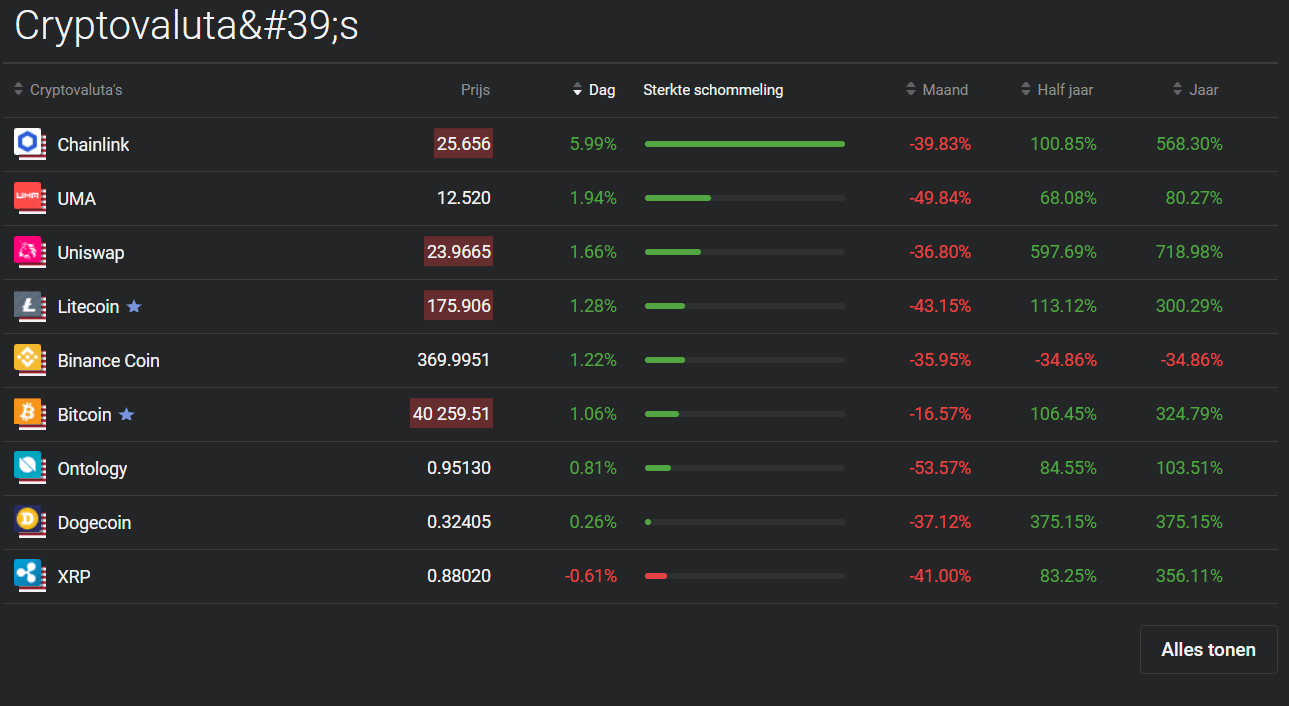Screen dimensions: 1289x706
Task: Click the price 0.95130
Action: 459,468
